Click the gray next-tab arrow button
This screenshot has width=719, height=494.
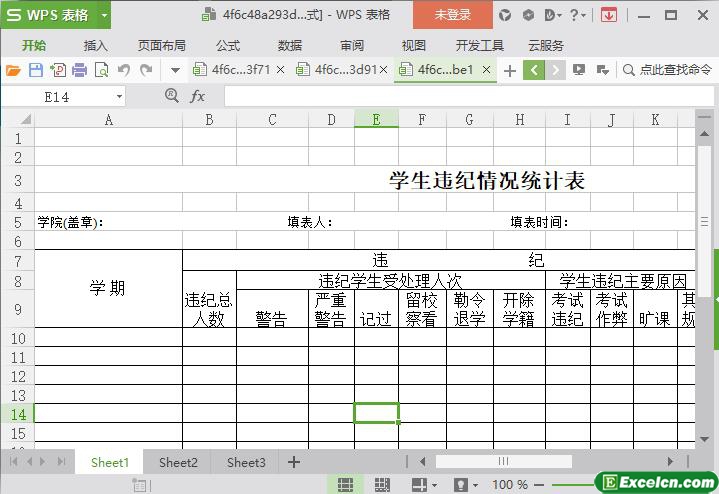pos(555,70)
